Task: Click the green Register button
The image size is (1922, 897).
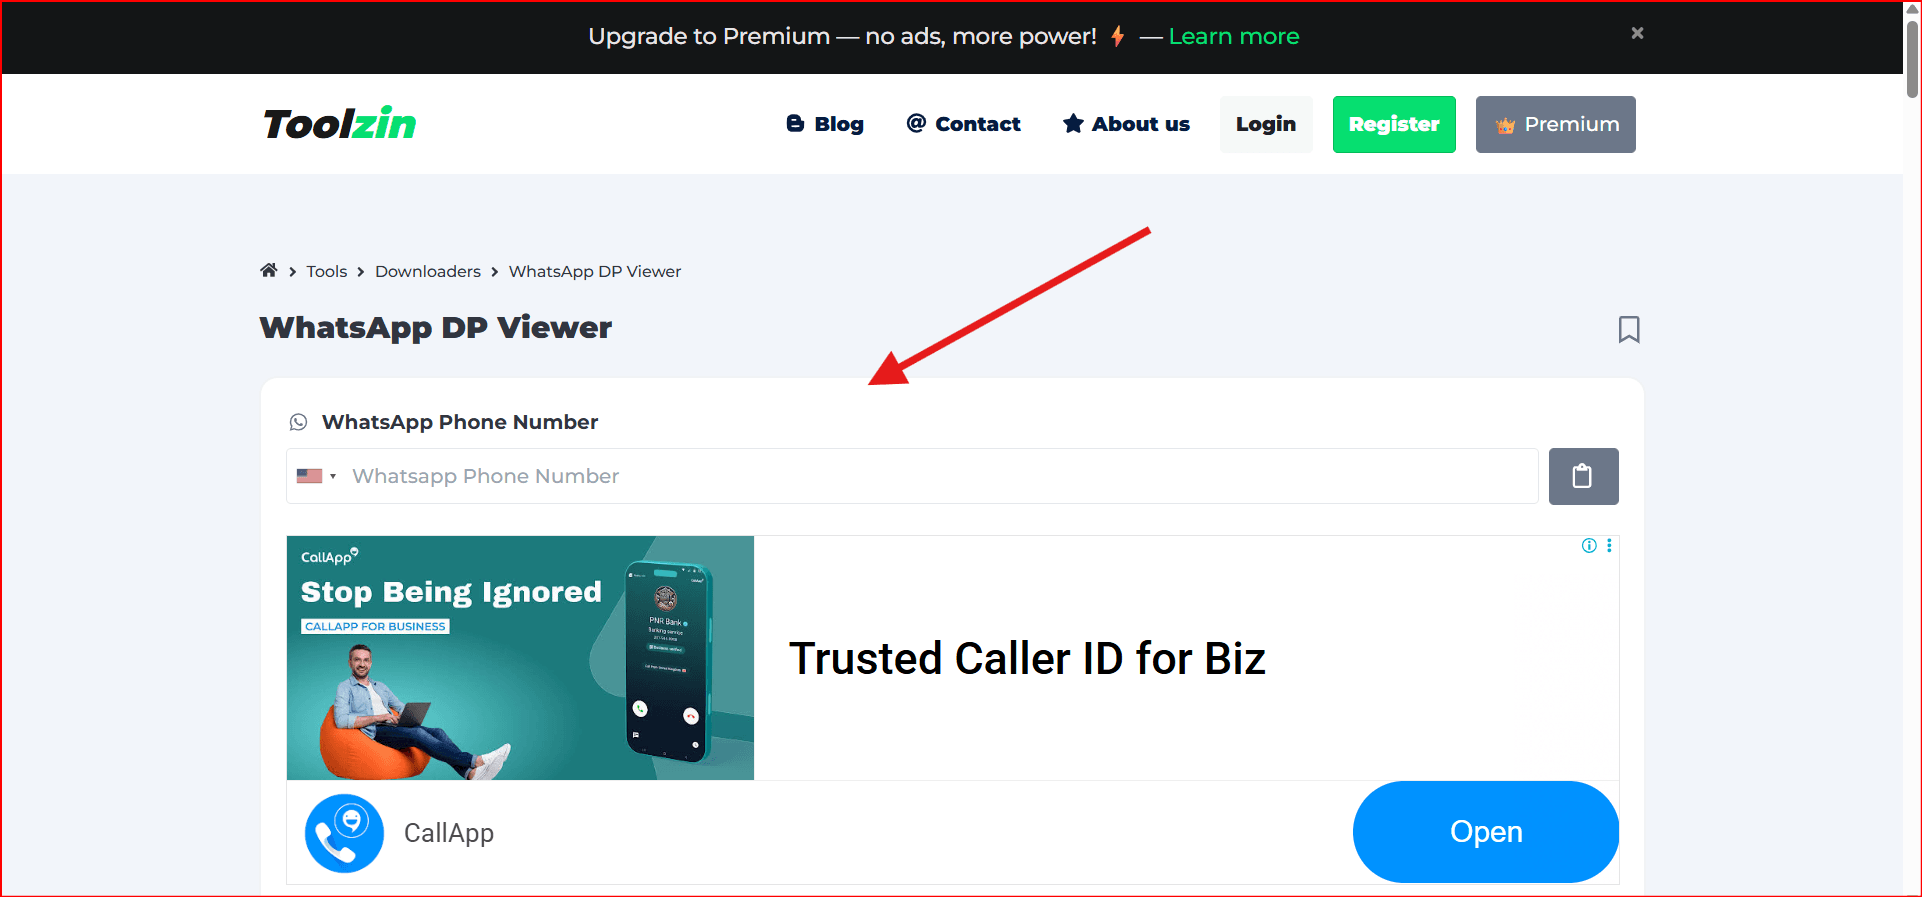Action: click(x=1394, y=124)
